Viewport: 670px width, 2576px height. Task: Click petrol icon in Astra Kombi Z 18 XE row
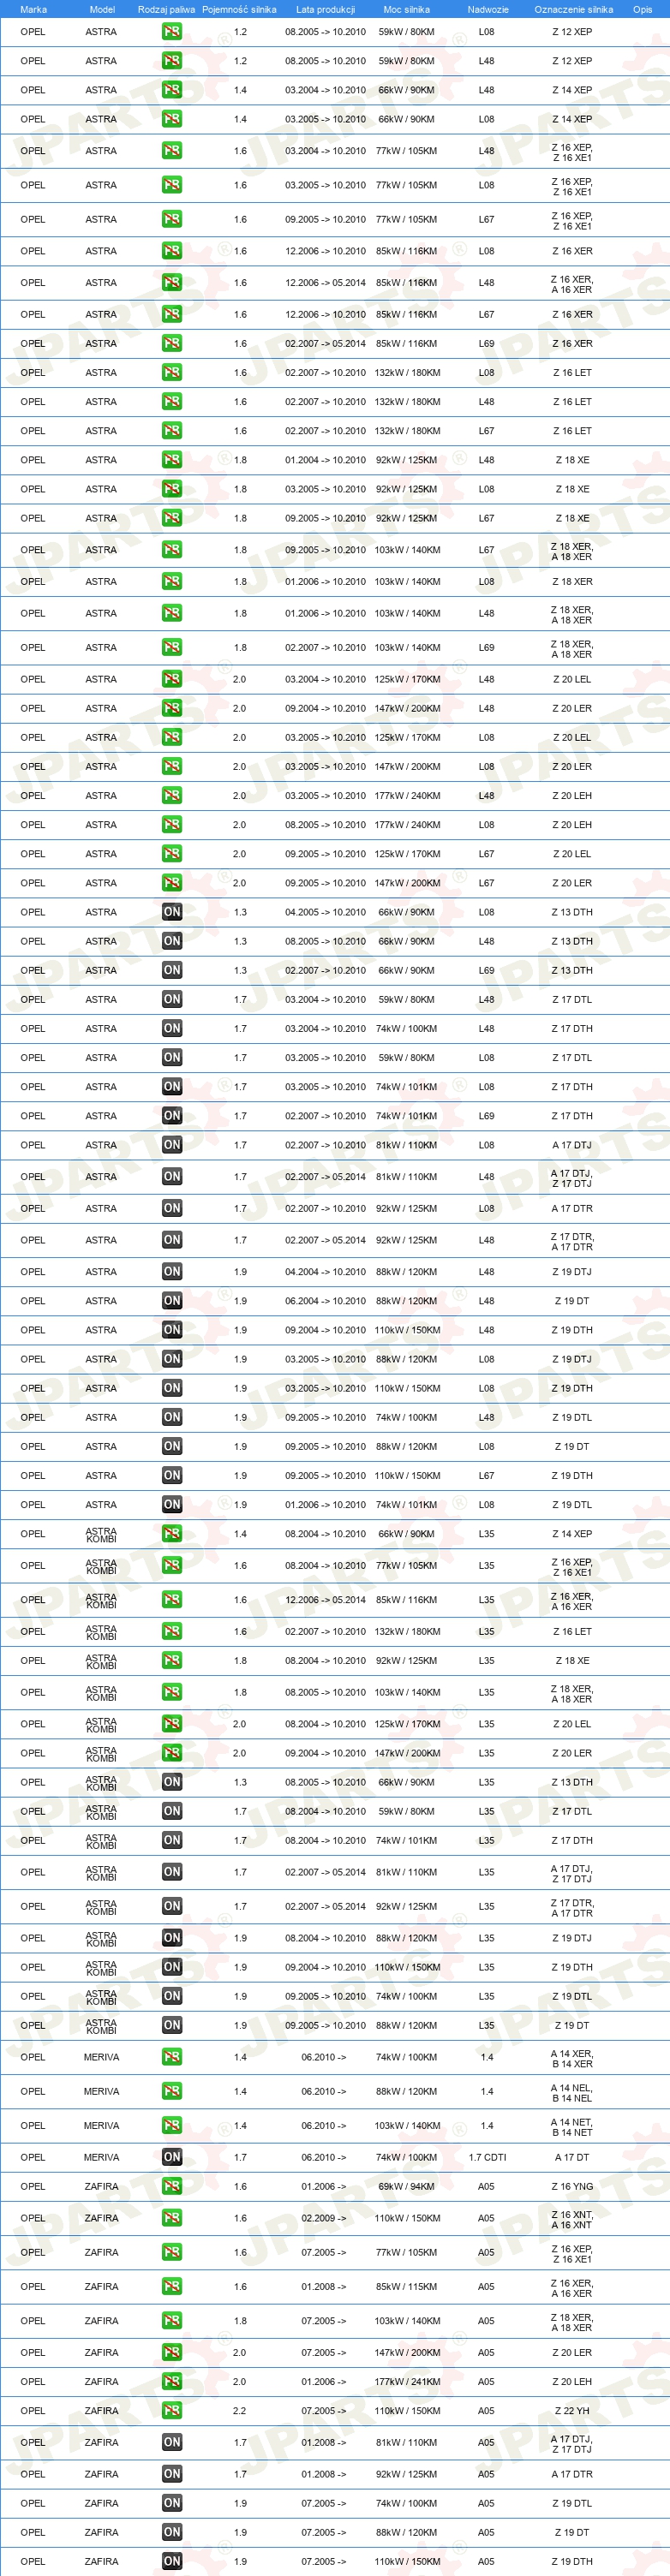(172, 1660)
